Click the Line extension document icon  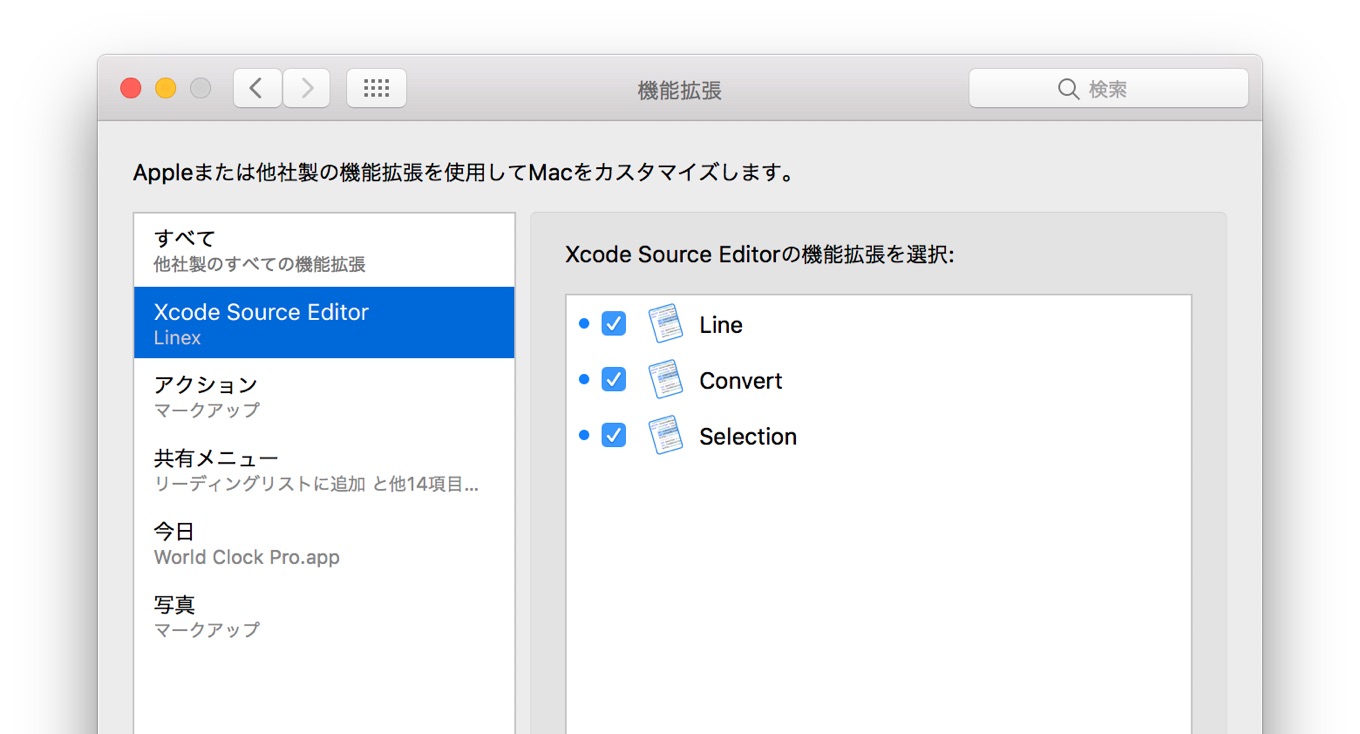665,325
